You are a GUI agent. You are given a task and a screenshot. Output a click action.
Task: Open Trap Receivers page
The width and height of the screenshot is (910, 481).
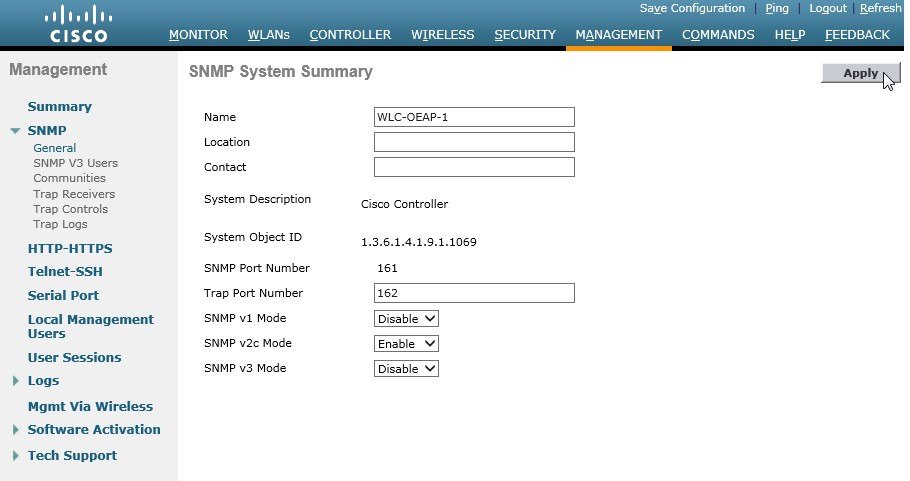coord(74,194)
